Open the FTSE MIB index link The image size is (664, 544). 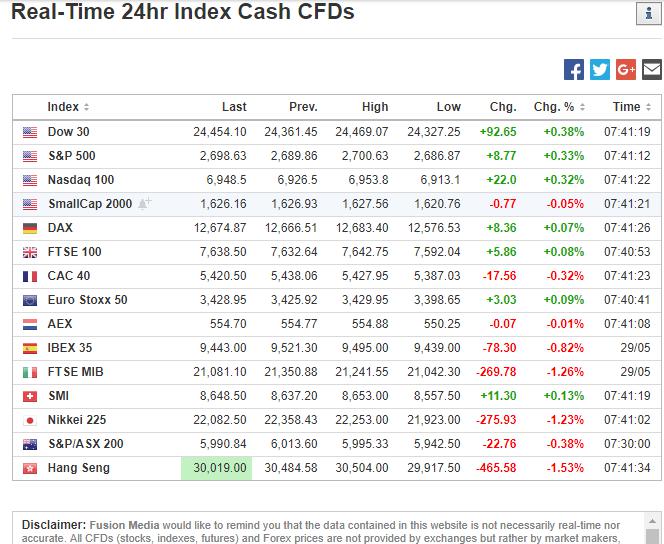(75, 372)
